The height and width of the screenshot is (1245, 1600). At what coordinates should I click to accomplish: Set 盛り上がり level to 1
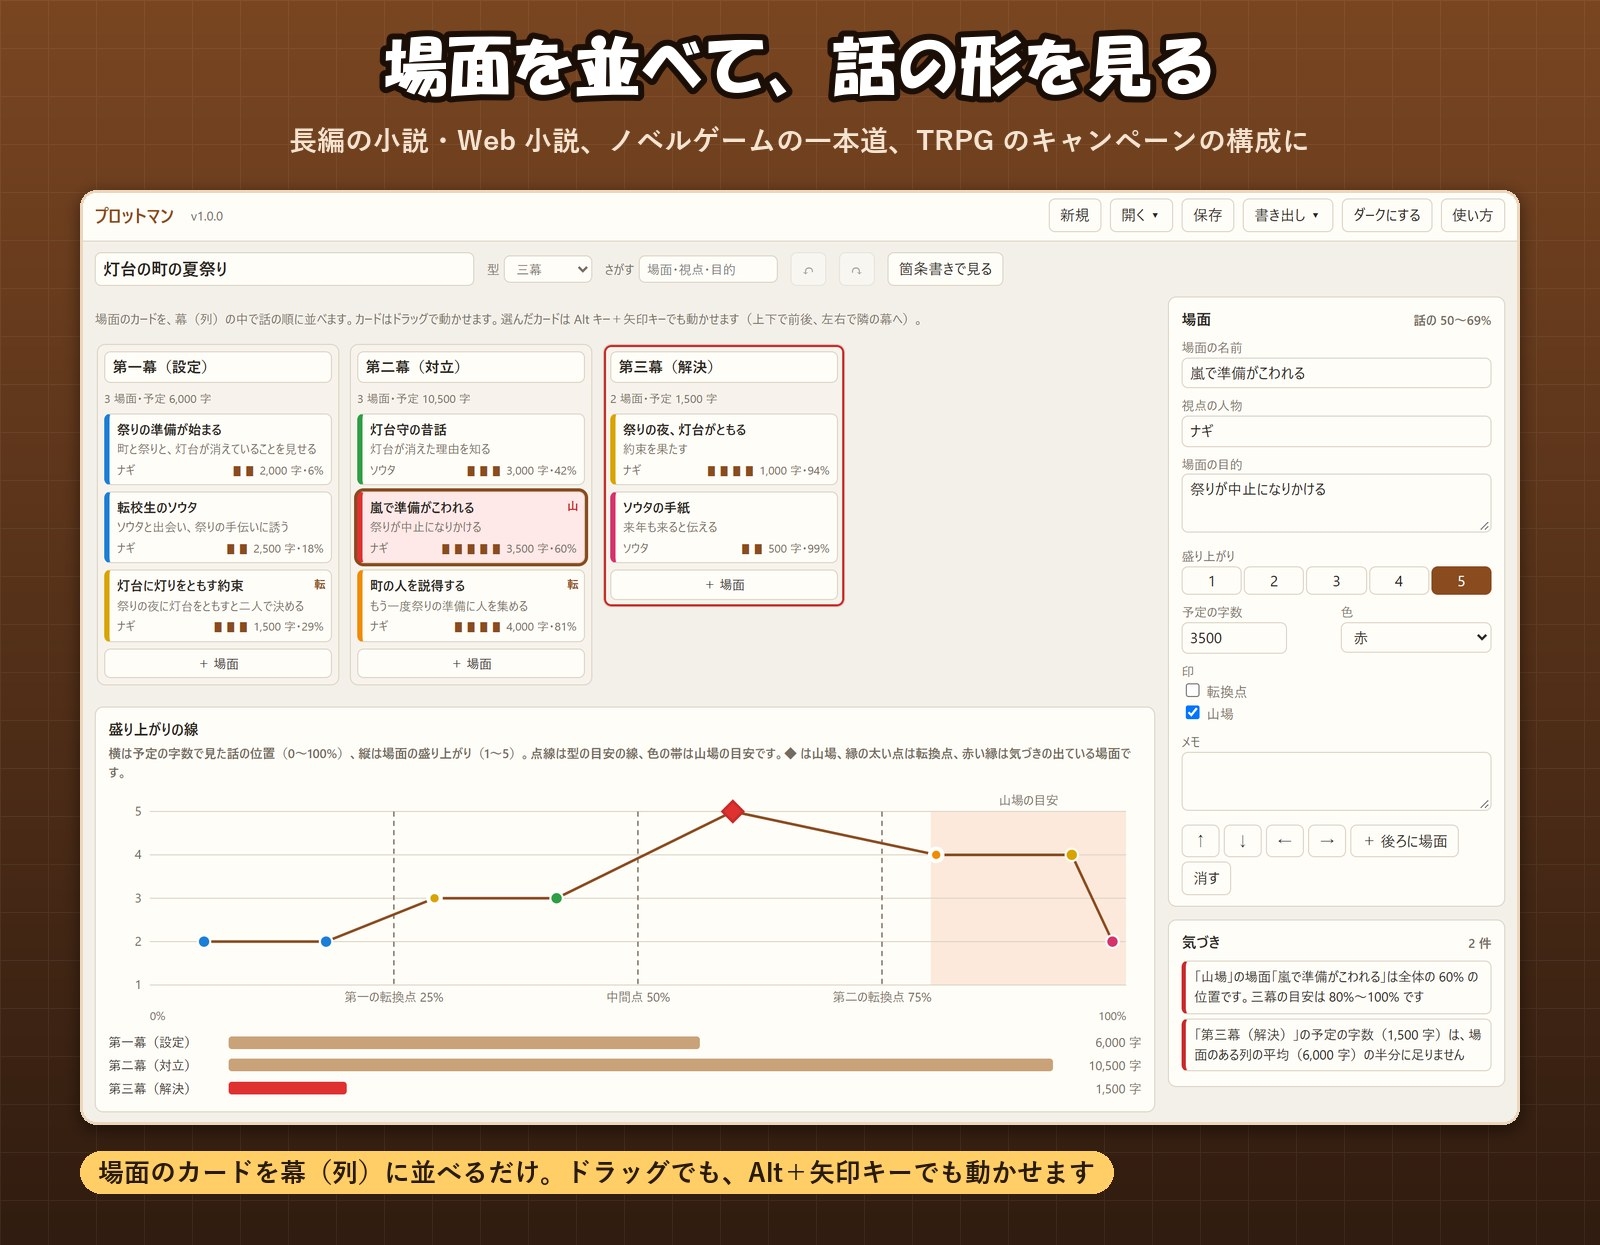(x=1211, y=581)
